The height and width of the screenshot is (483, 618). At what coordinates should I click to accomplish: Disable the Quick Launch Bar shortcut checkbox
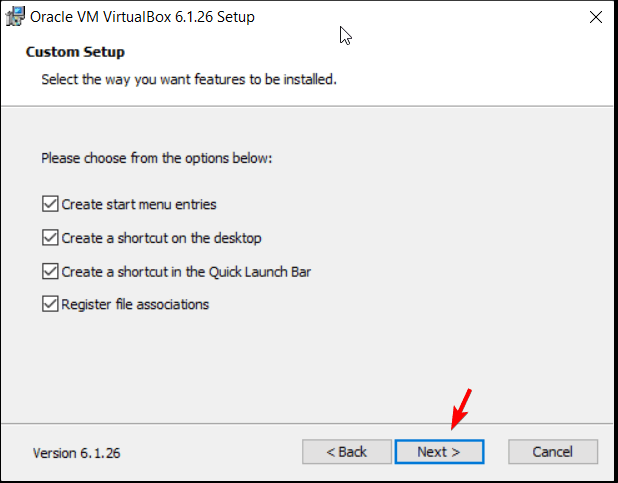[50, 272]
